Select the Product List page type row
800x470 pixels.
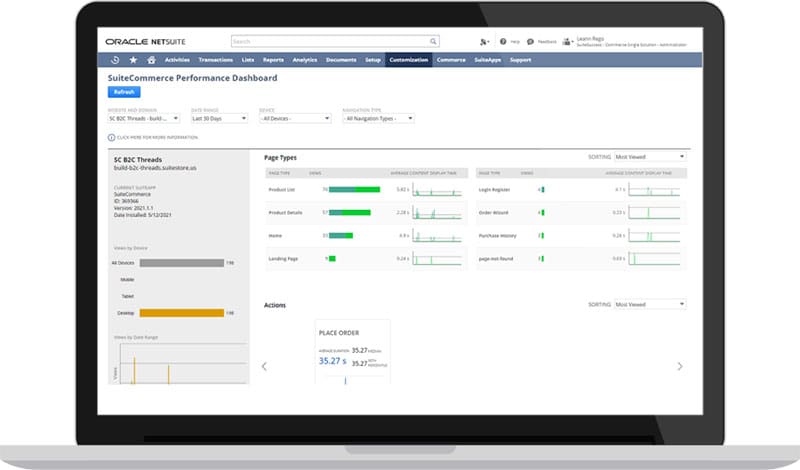[366, 190]
